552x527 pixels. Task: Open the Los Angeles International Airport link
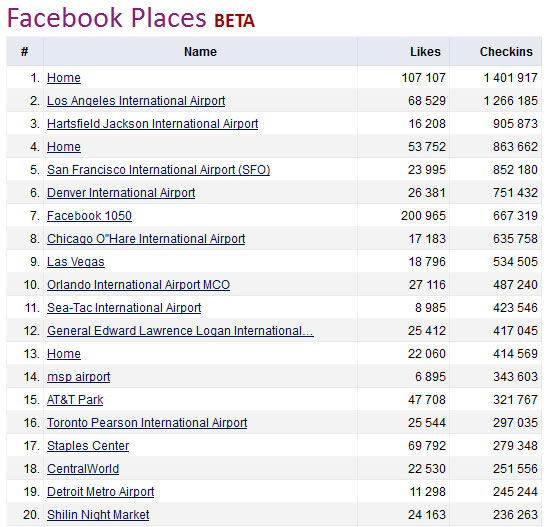point(136,101)
